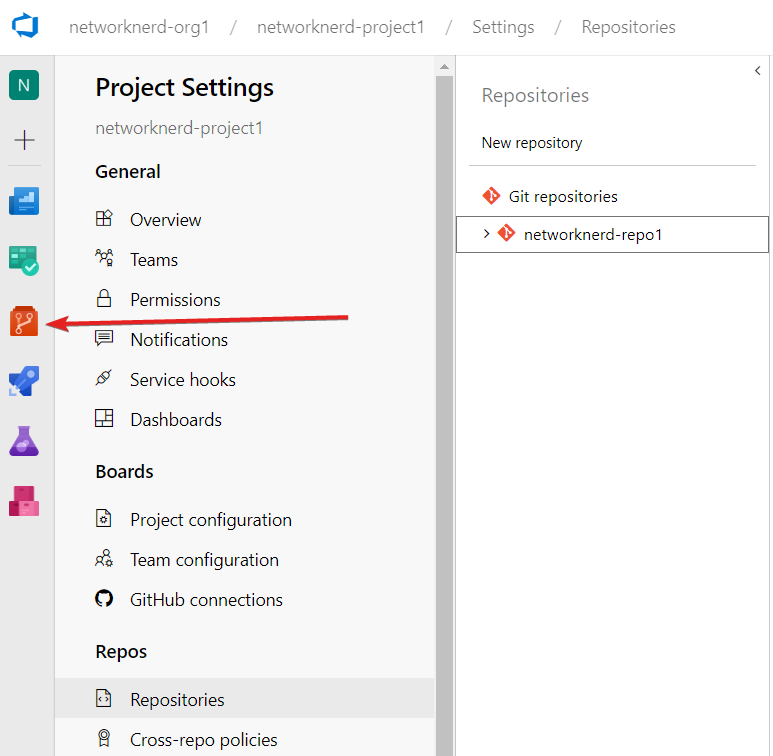Select Repositories under Repos

[245, 698]
